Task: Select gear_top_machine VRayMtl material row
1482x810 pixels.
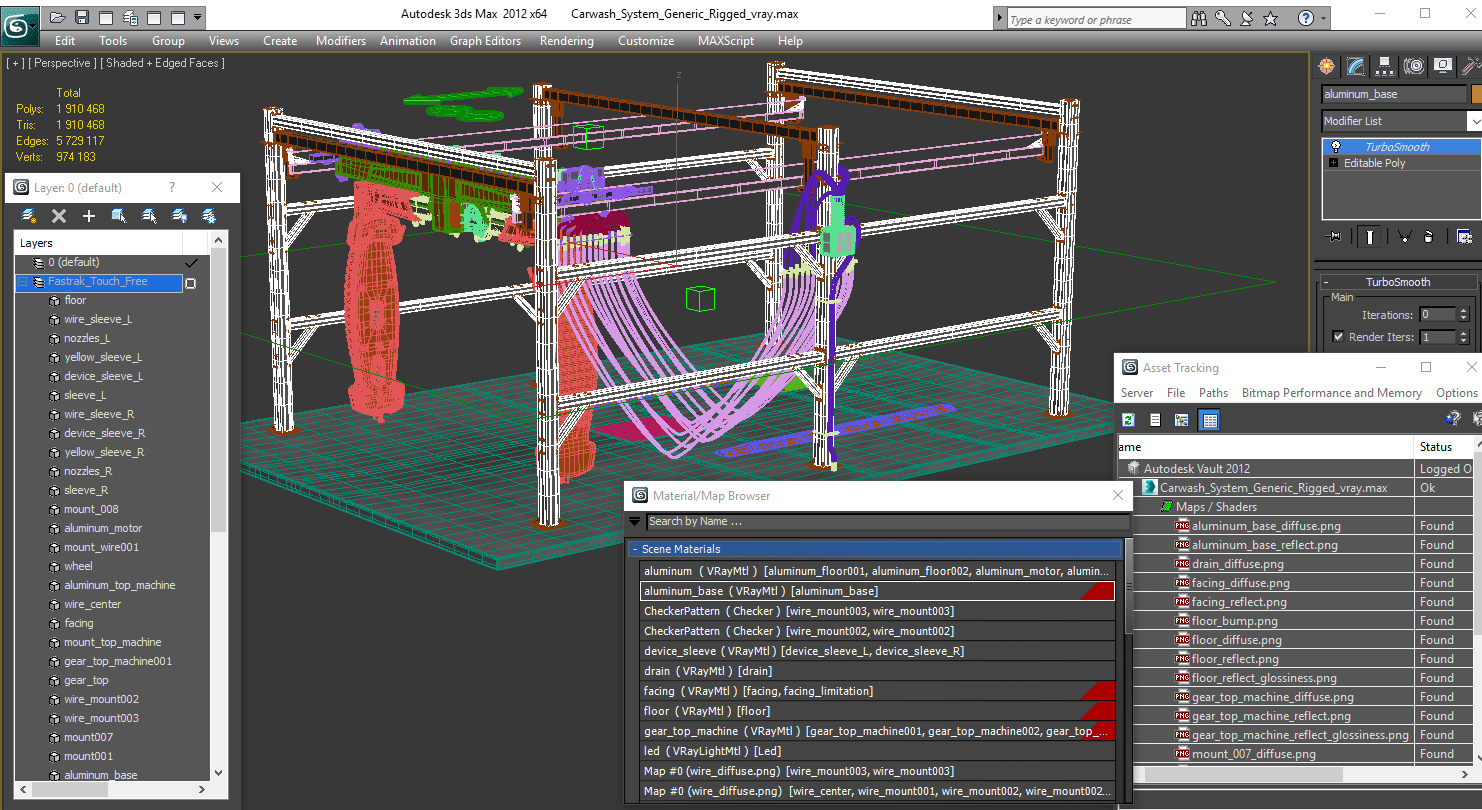Action: pyautogui.click(x=877, y=731)
